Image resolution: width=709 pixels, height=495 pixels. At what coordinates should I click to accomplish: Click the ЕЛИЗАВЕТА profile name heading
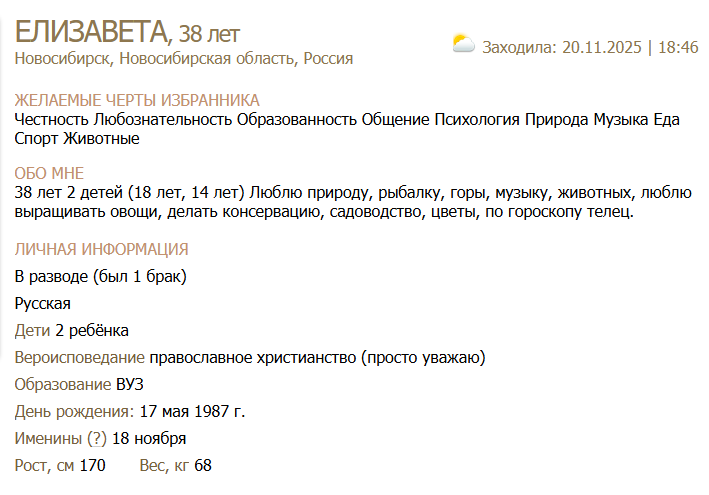pyautogui.click(x=91, y=31)
